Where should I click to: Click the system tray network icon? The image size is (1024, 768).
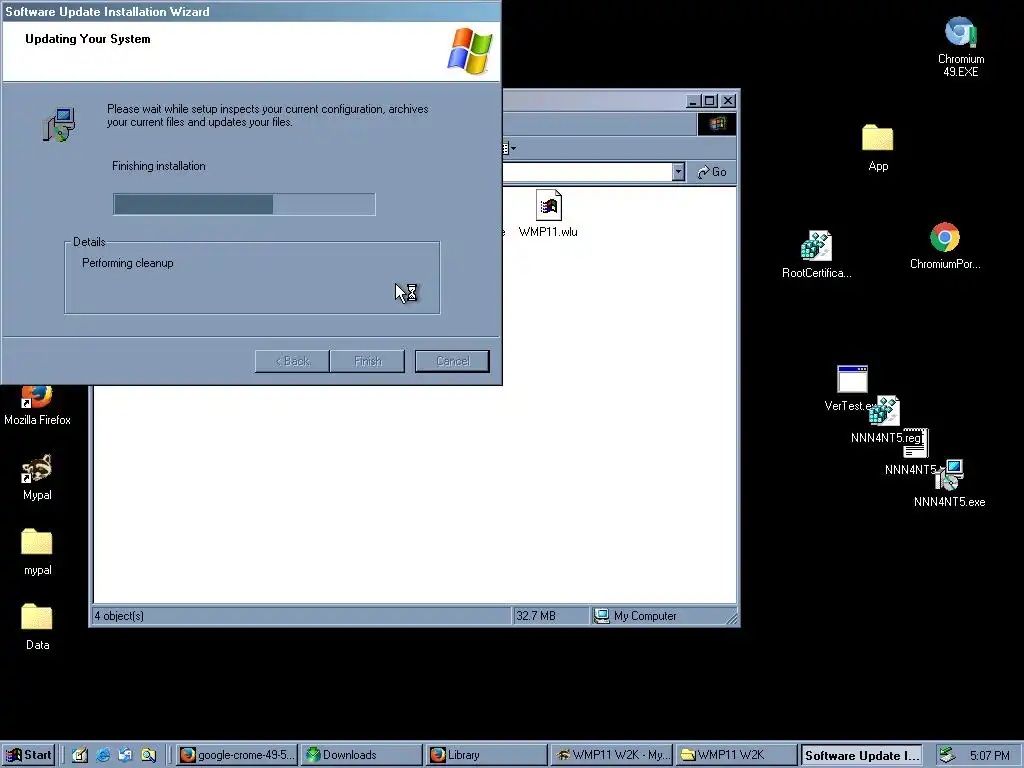[x=947, y=755]
